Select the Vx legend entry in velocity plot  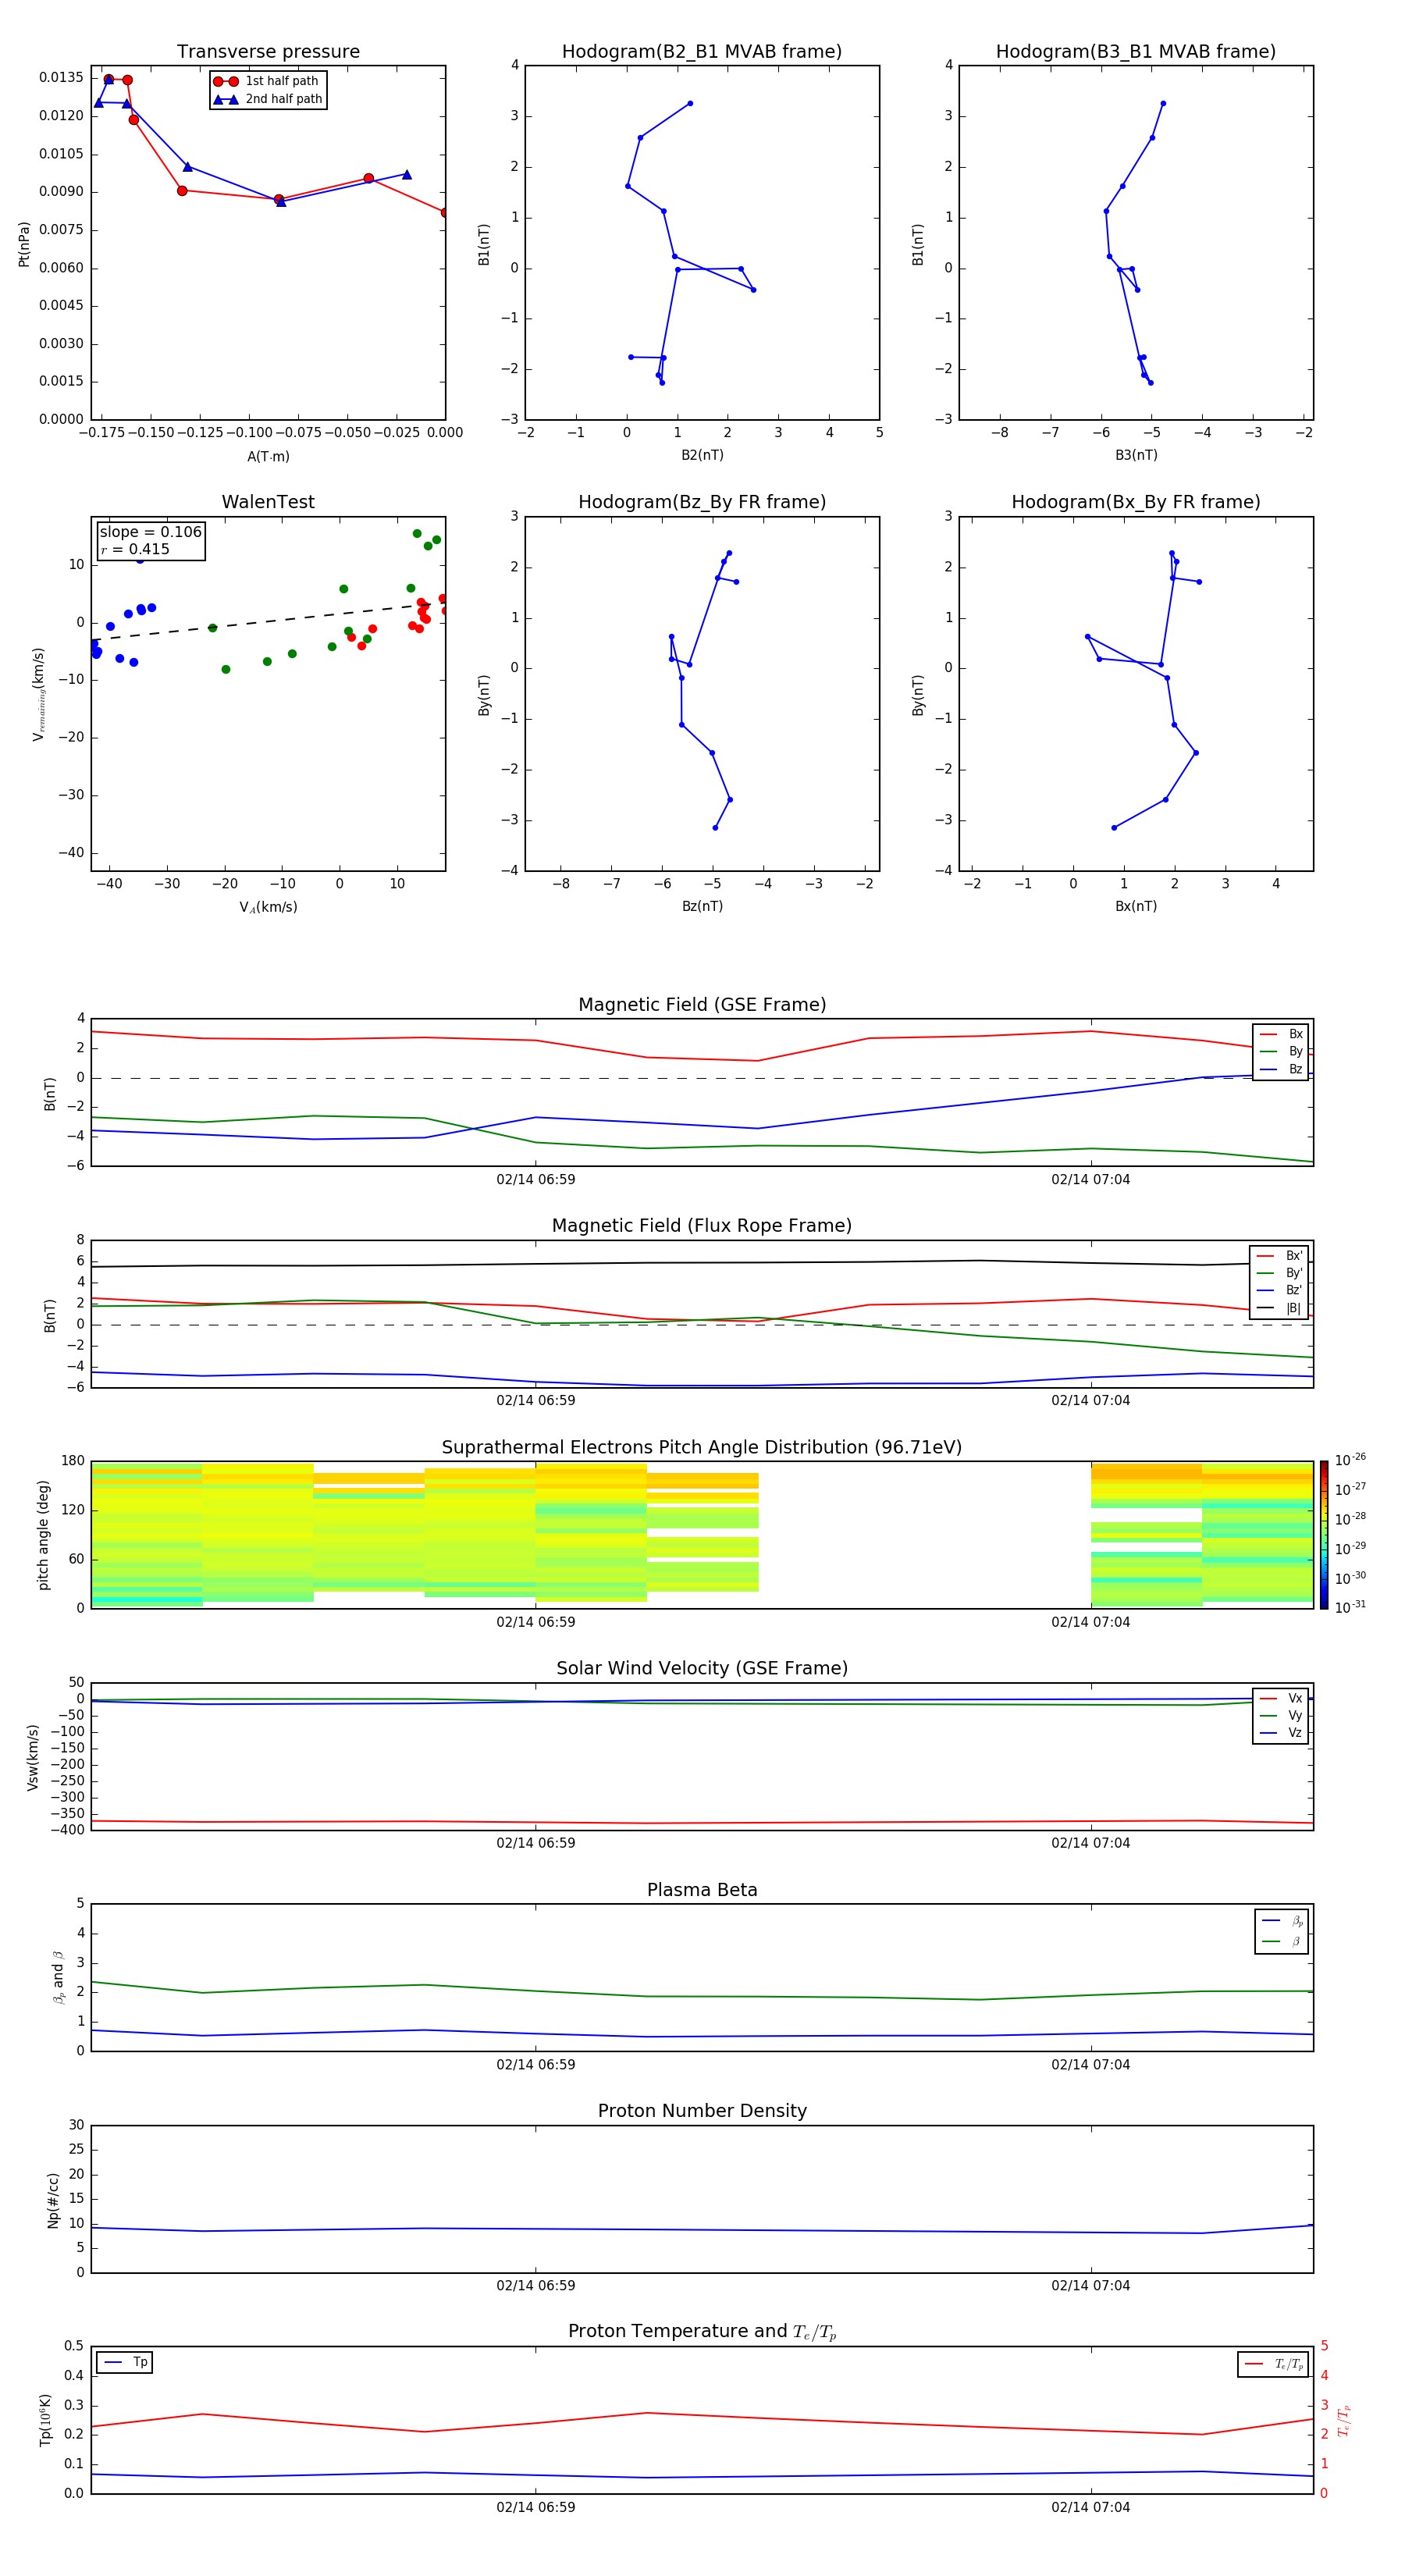tap(1281, 1699)
